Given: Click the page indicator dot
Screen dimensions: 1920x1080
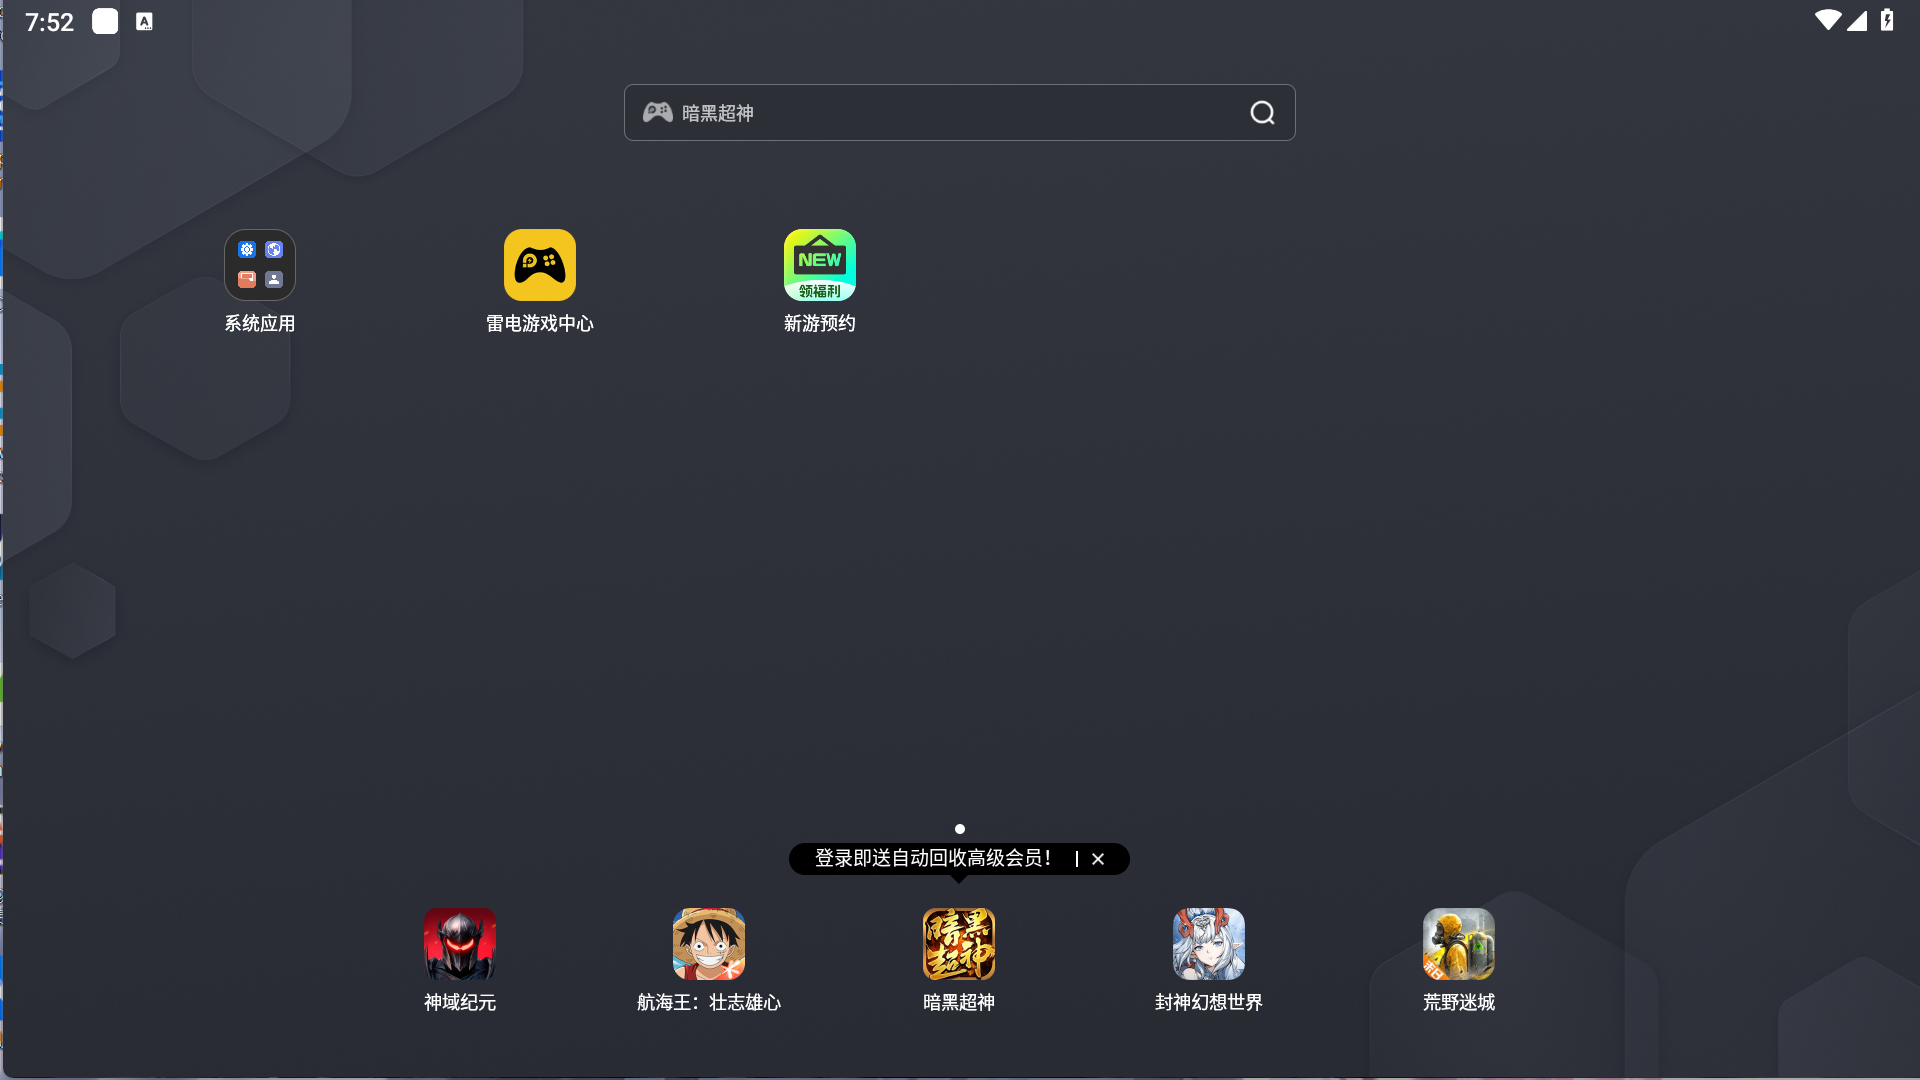Looking at the screenshot, I should point(960,829).
